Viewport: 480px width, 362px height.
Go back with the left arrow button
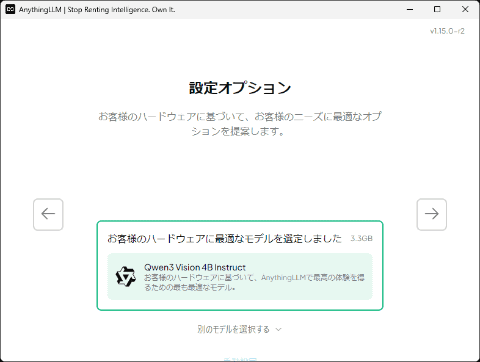[x=48, y=214]
